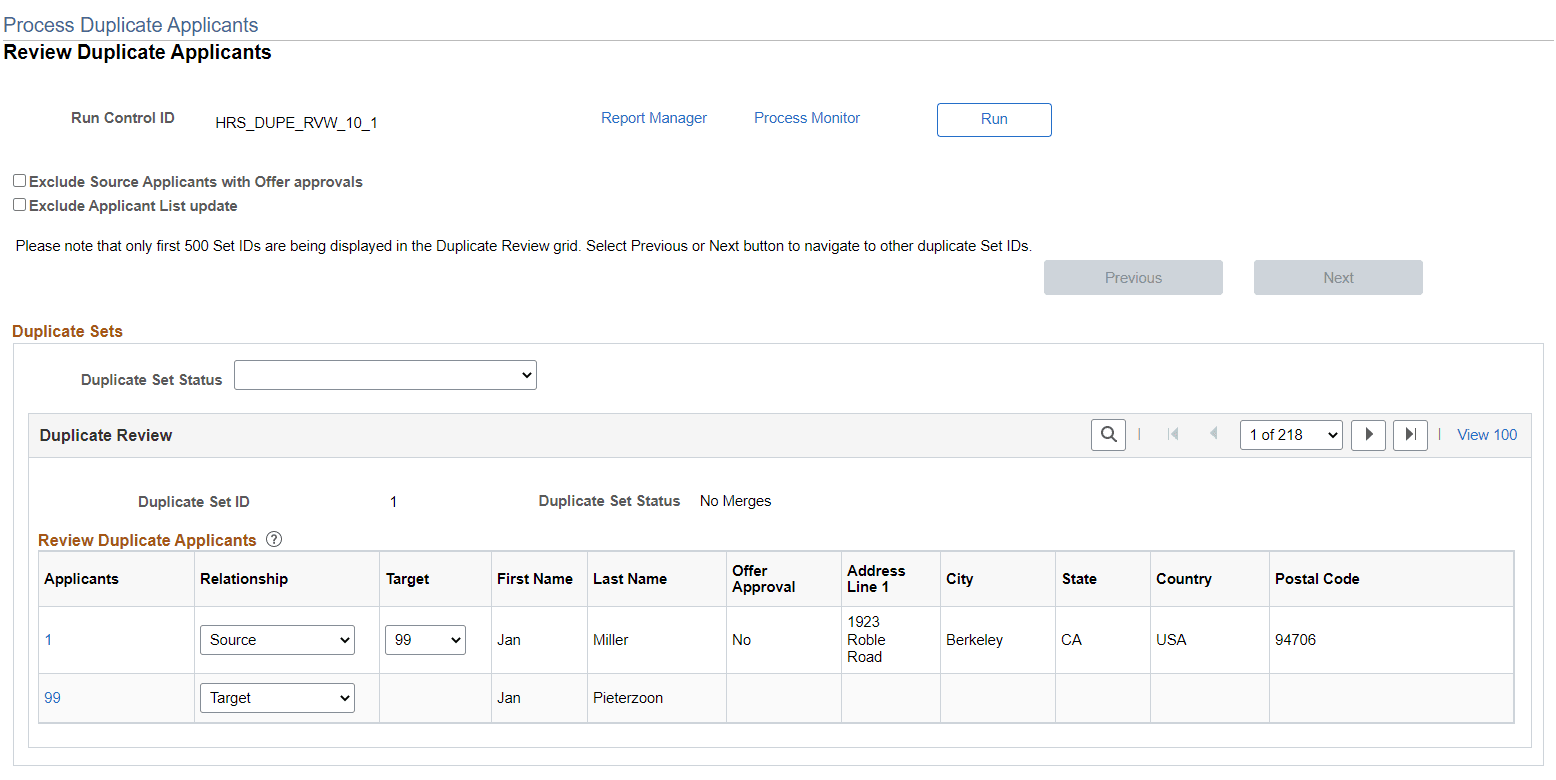Open Report Manager
The height and width of the screenshot is (780, 1556).
(654, 117)
